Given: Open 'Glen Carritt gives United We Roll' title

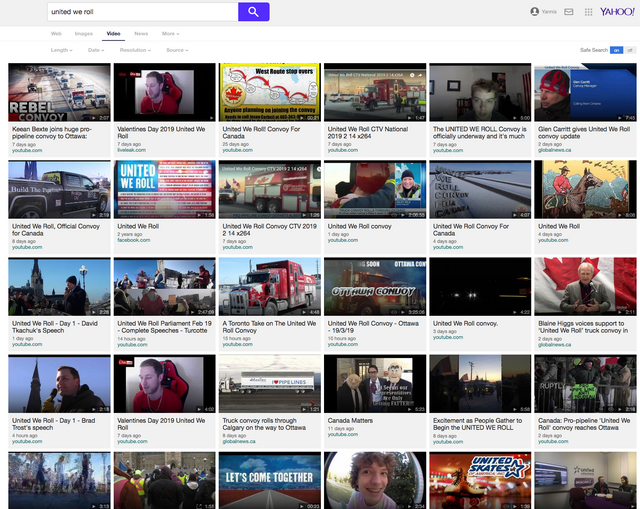Looking at the screenshot, I should [584, 133].
